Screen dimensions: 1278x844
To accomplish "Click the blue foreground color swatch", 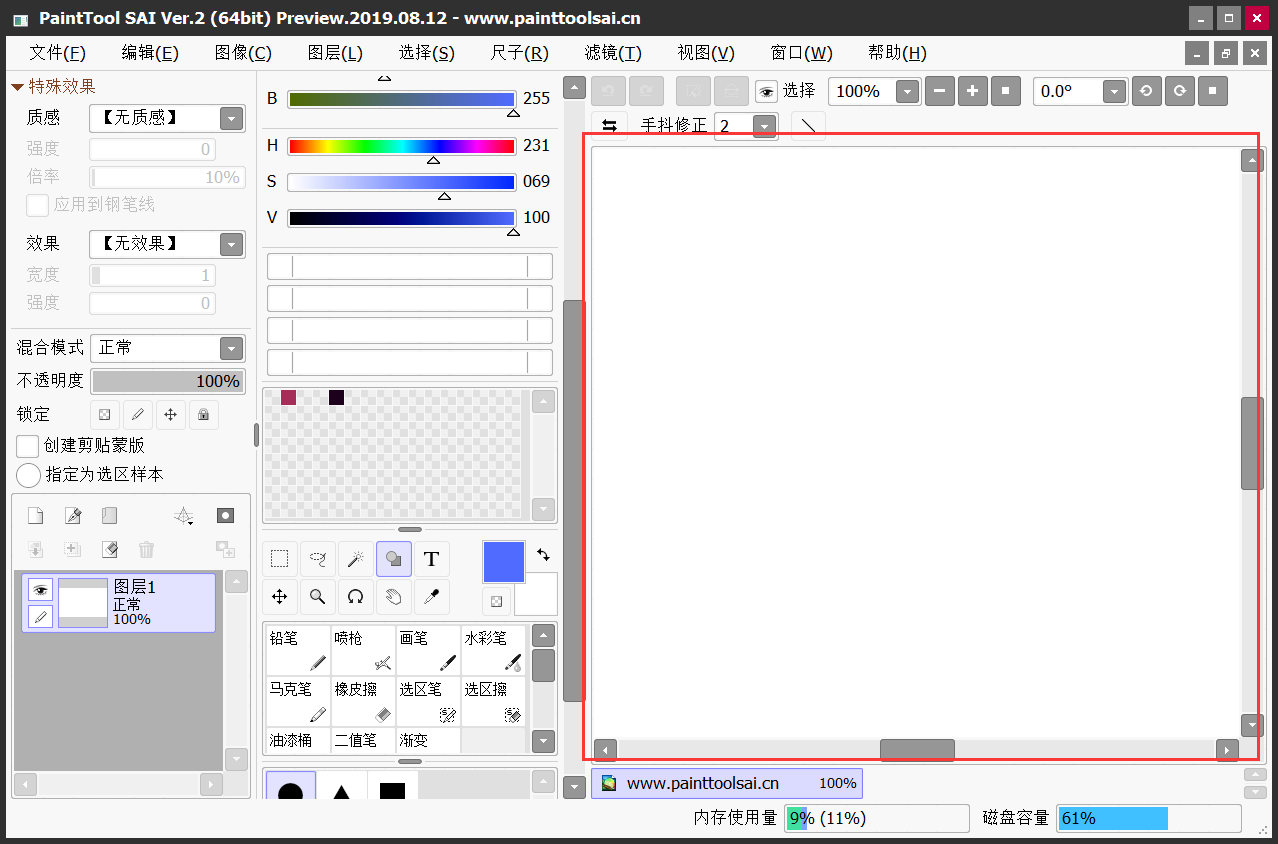I will click(x=503, y=562).
